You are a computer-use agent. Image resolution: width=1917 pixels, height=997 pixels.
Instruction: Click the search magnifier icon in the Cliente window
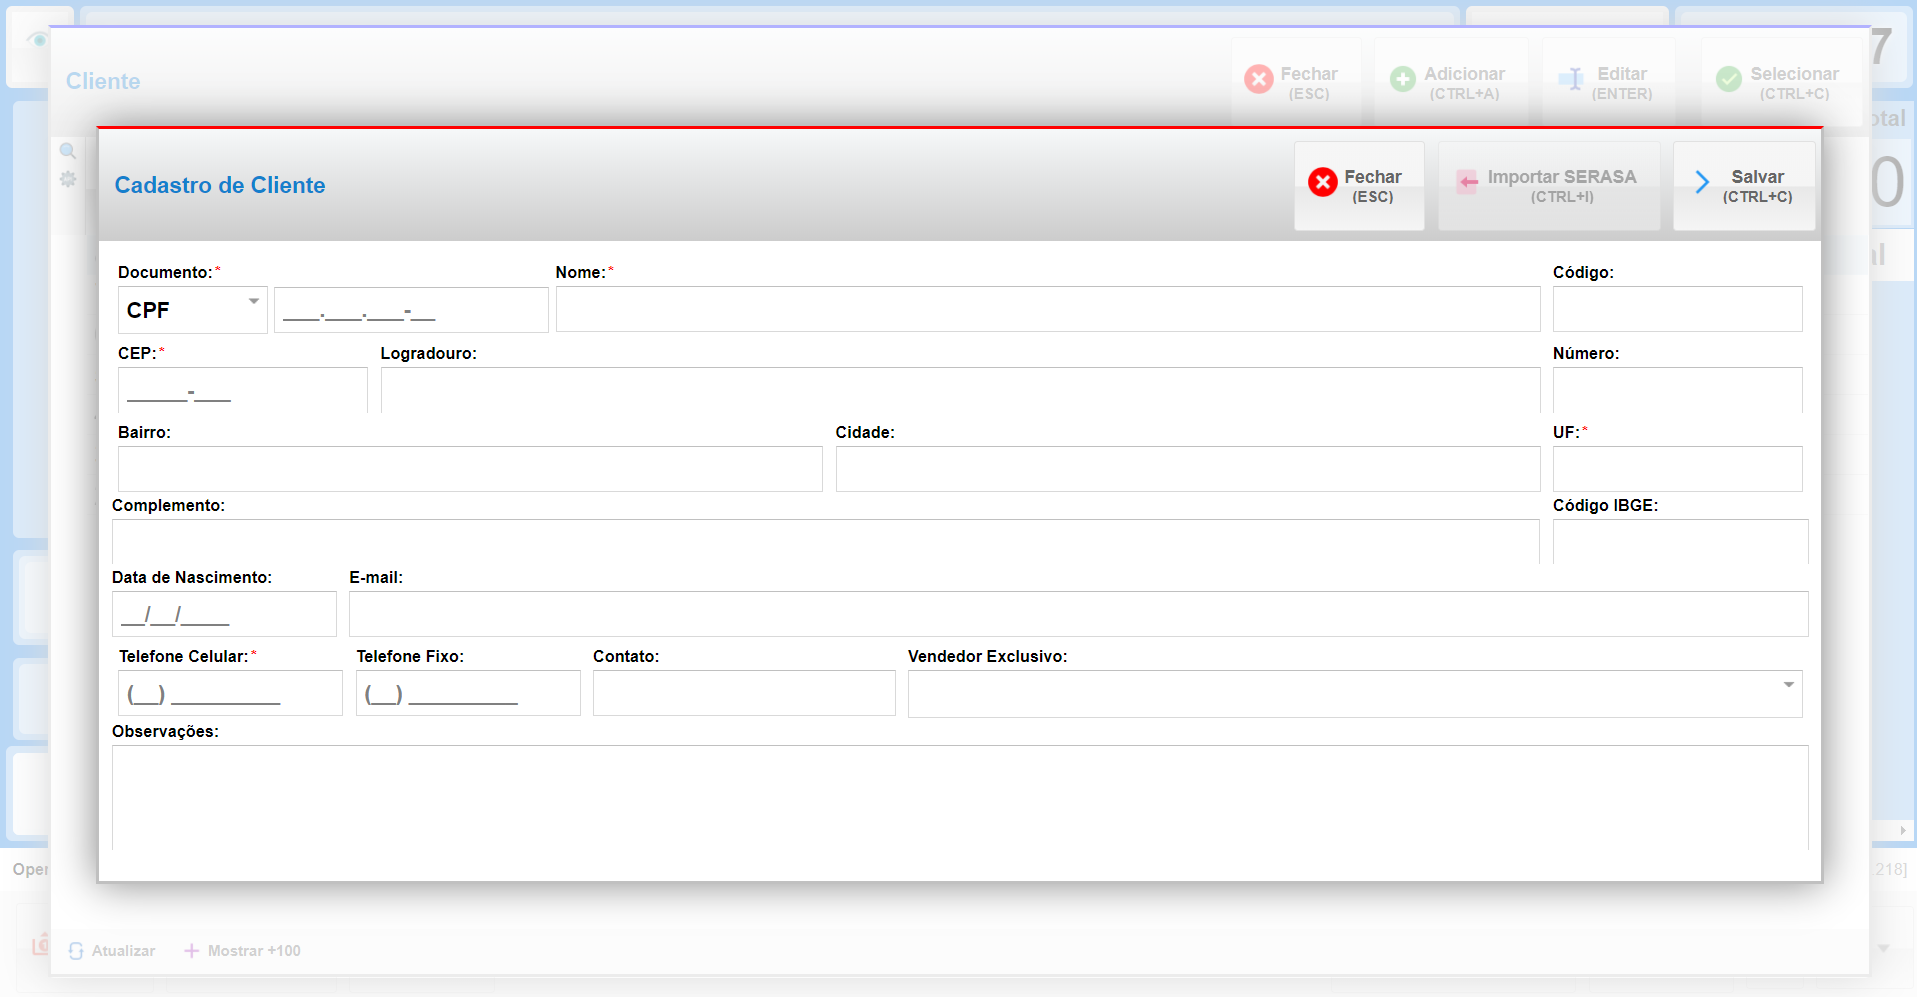[x=68, y=151]
